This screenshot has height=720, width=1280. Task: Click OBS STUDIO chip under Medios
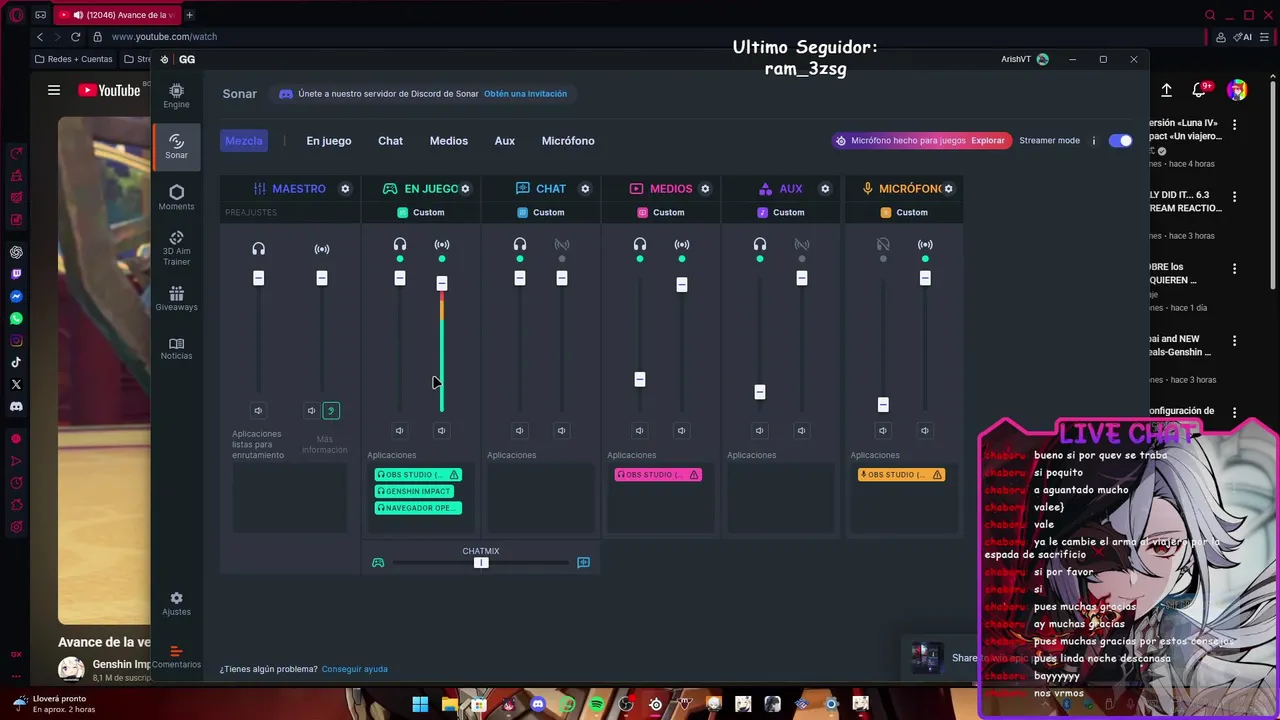(658, 475)
